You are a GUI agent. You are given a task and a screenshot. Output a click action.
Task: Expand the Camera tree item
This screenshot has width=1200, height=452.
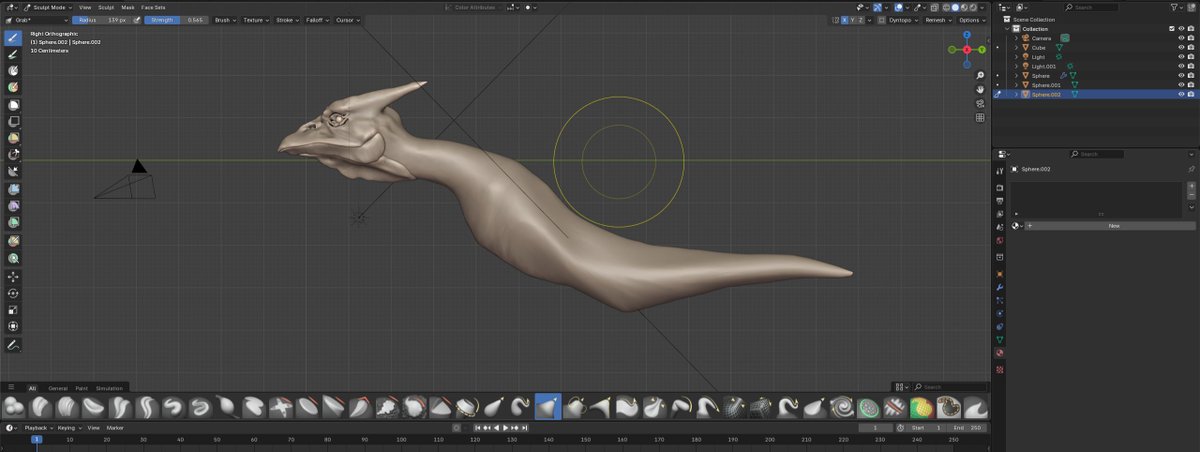1016,38
